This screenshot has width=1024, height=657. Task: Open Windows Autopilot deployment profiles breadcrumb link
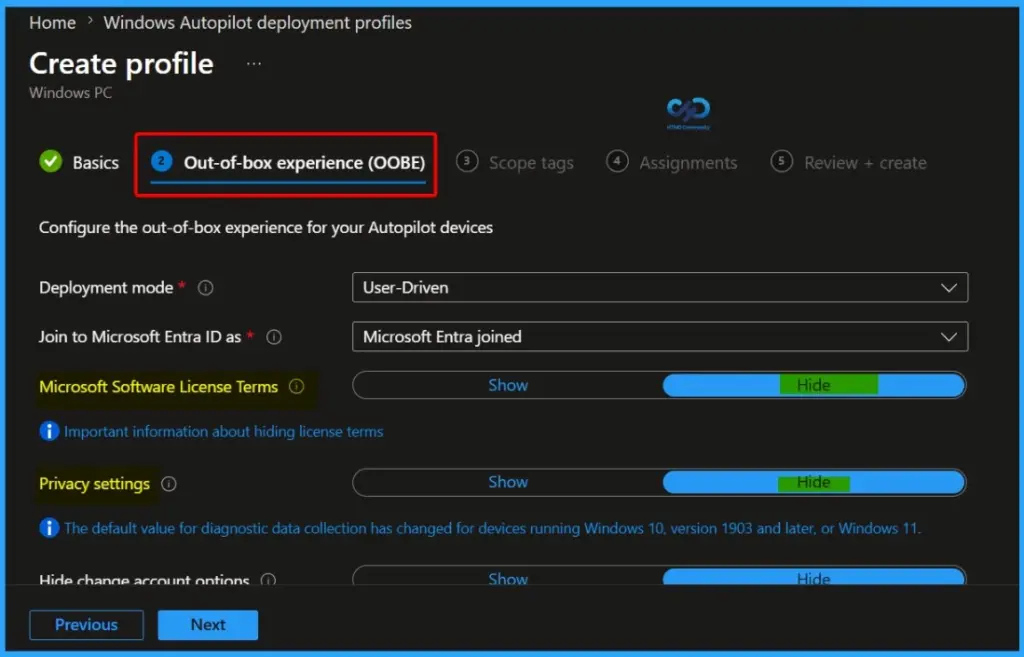pos(257,23)
